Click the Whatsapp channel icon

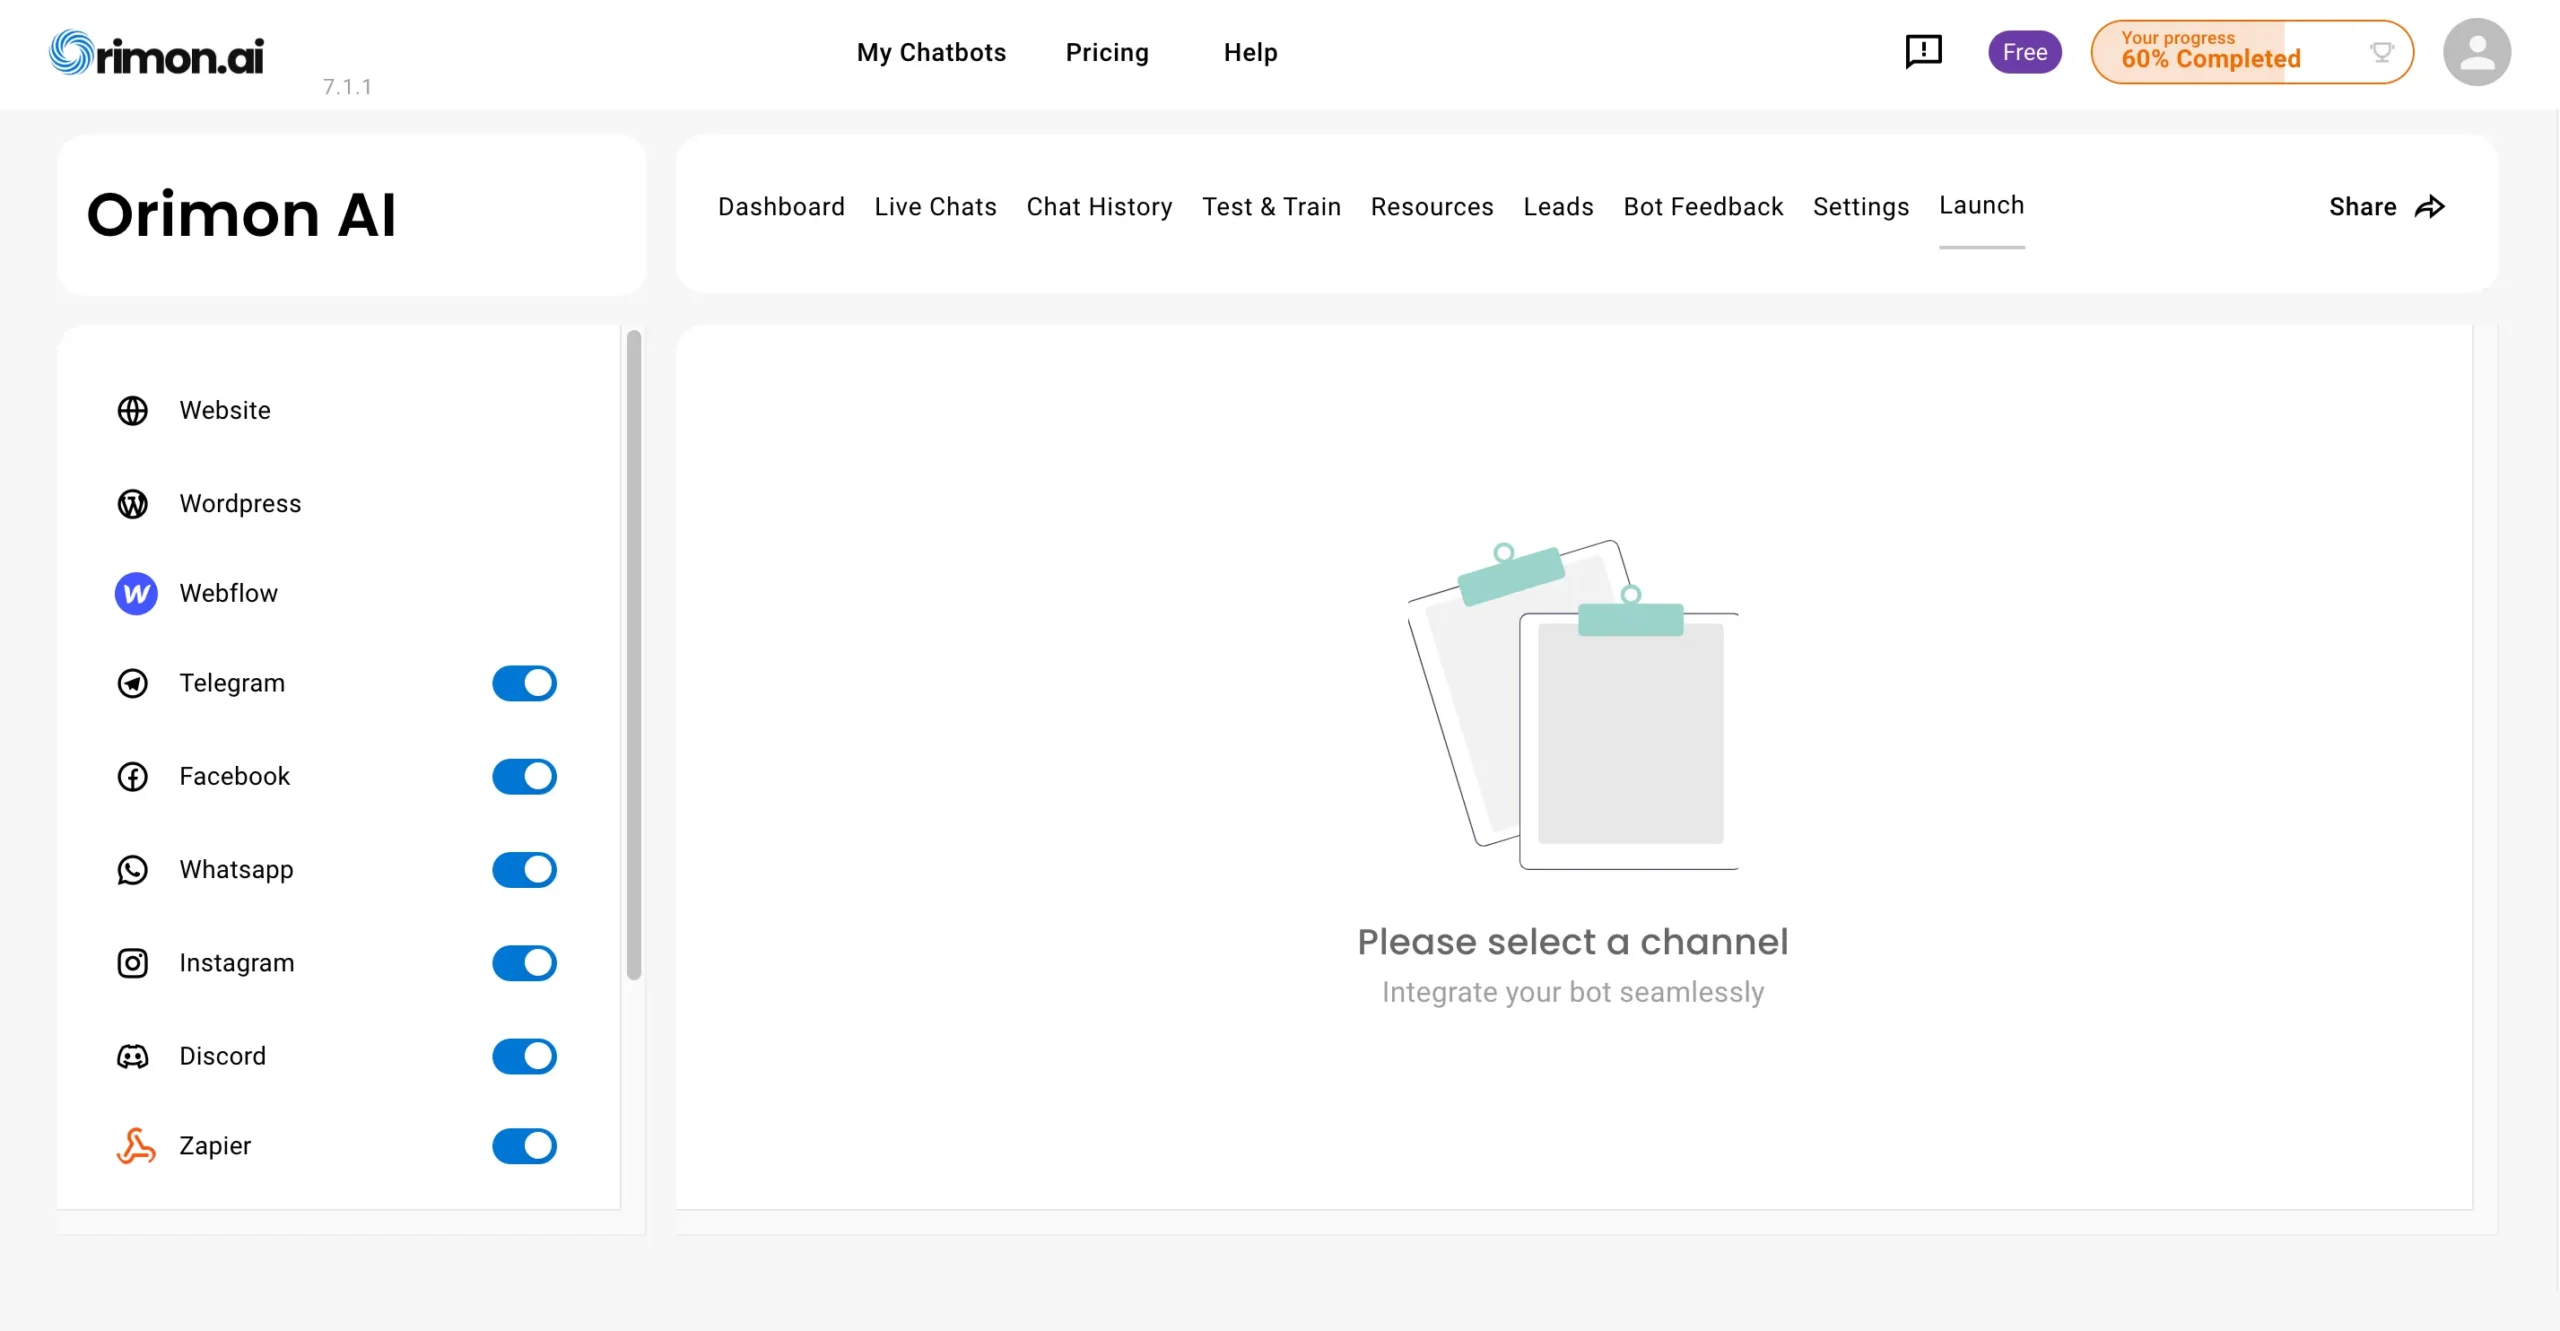(132, 870)
